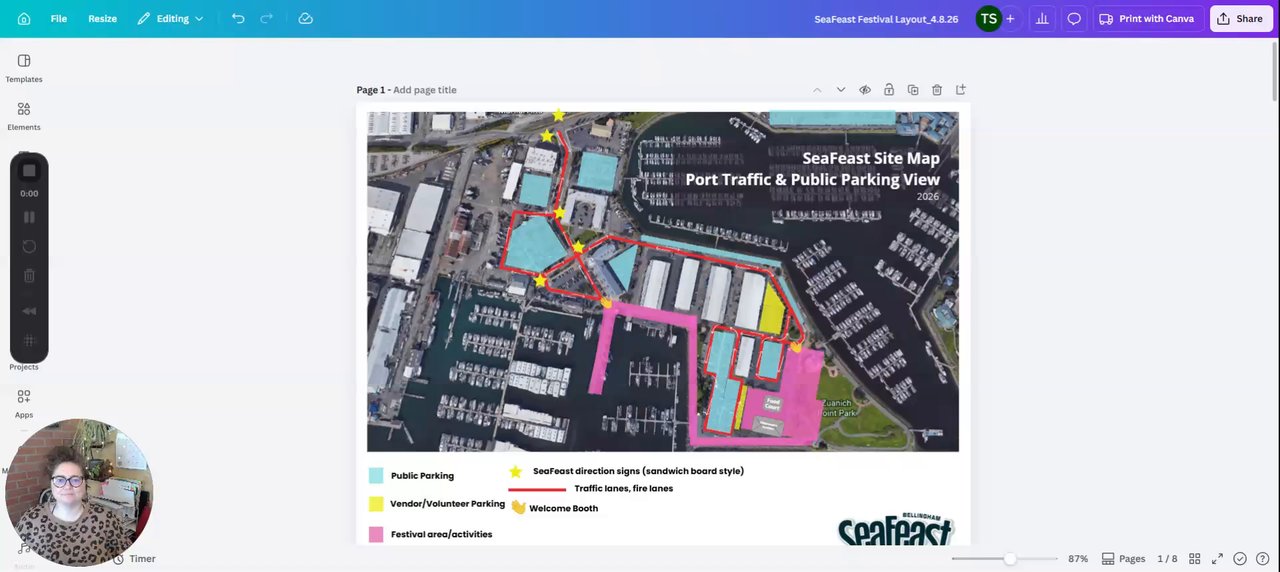Select the SeaFeast Festival Layout_4.8.26 title
Screen dimensions: 1280x572
click(x=886, y=19)
